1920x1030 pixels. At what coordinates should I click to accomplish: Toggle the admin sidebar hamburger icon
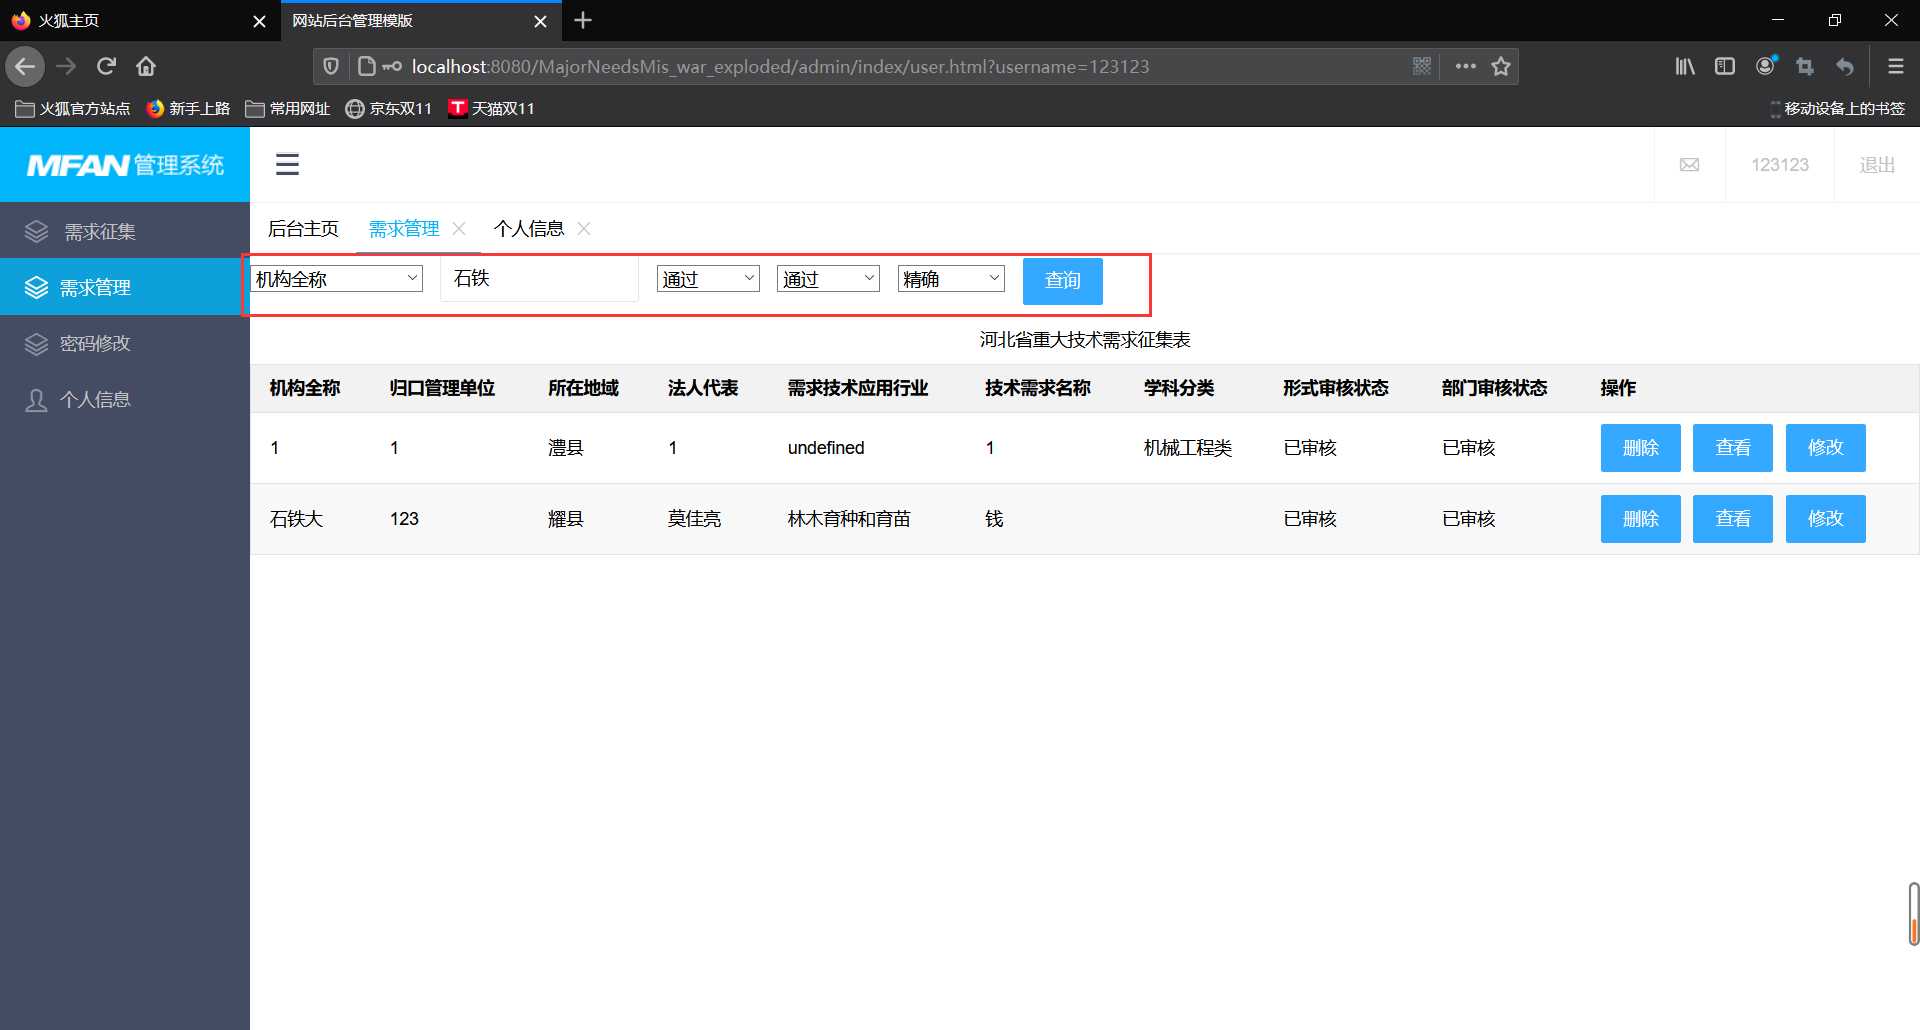coord(288,164)
